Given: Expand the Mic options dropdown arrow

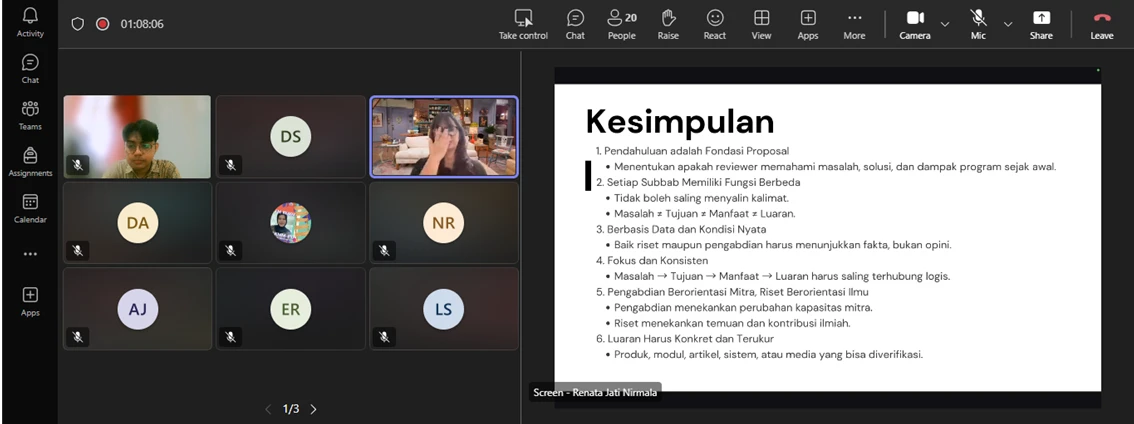Looking at the screenshot, I should [1008, 24].
